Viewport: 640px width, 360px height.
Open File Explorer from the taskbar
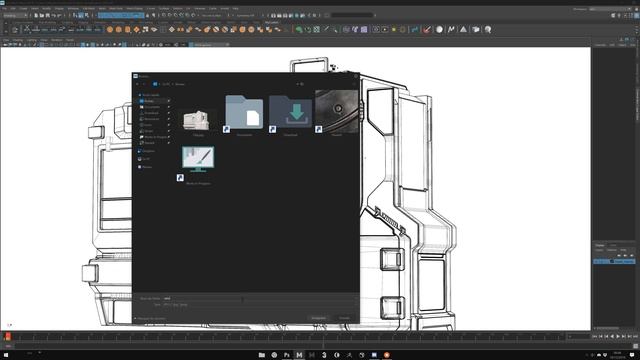pos(262,355)
